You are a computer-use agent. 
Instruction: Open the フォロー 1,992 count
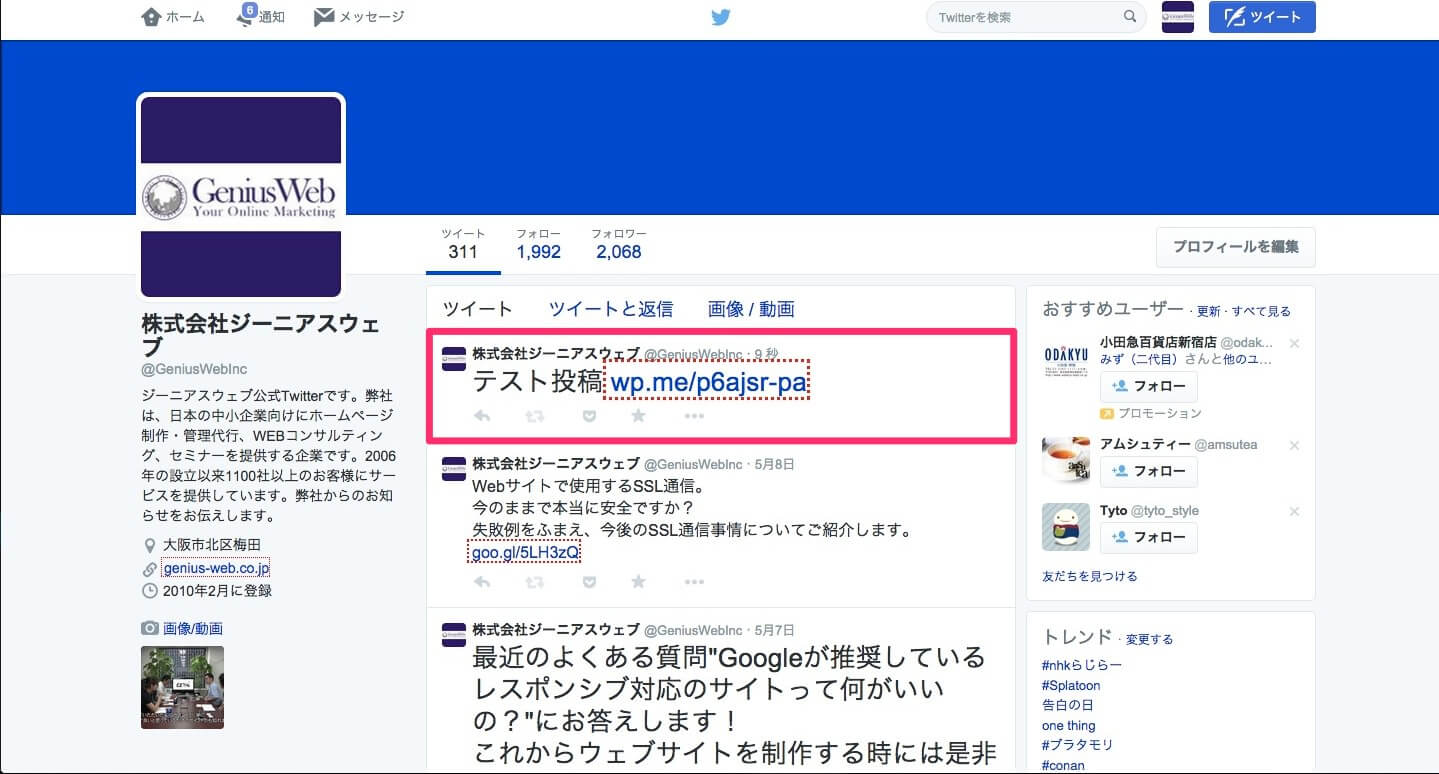click(539, 244)
